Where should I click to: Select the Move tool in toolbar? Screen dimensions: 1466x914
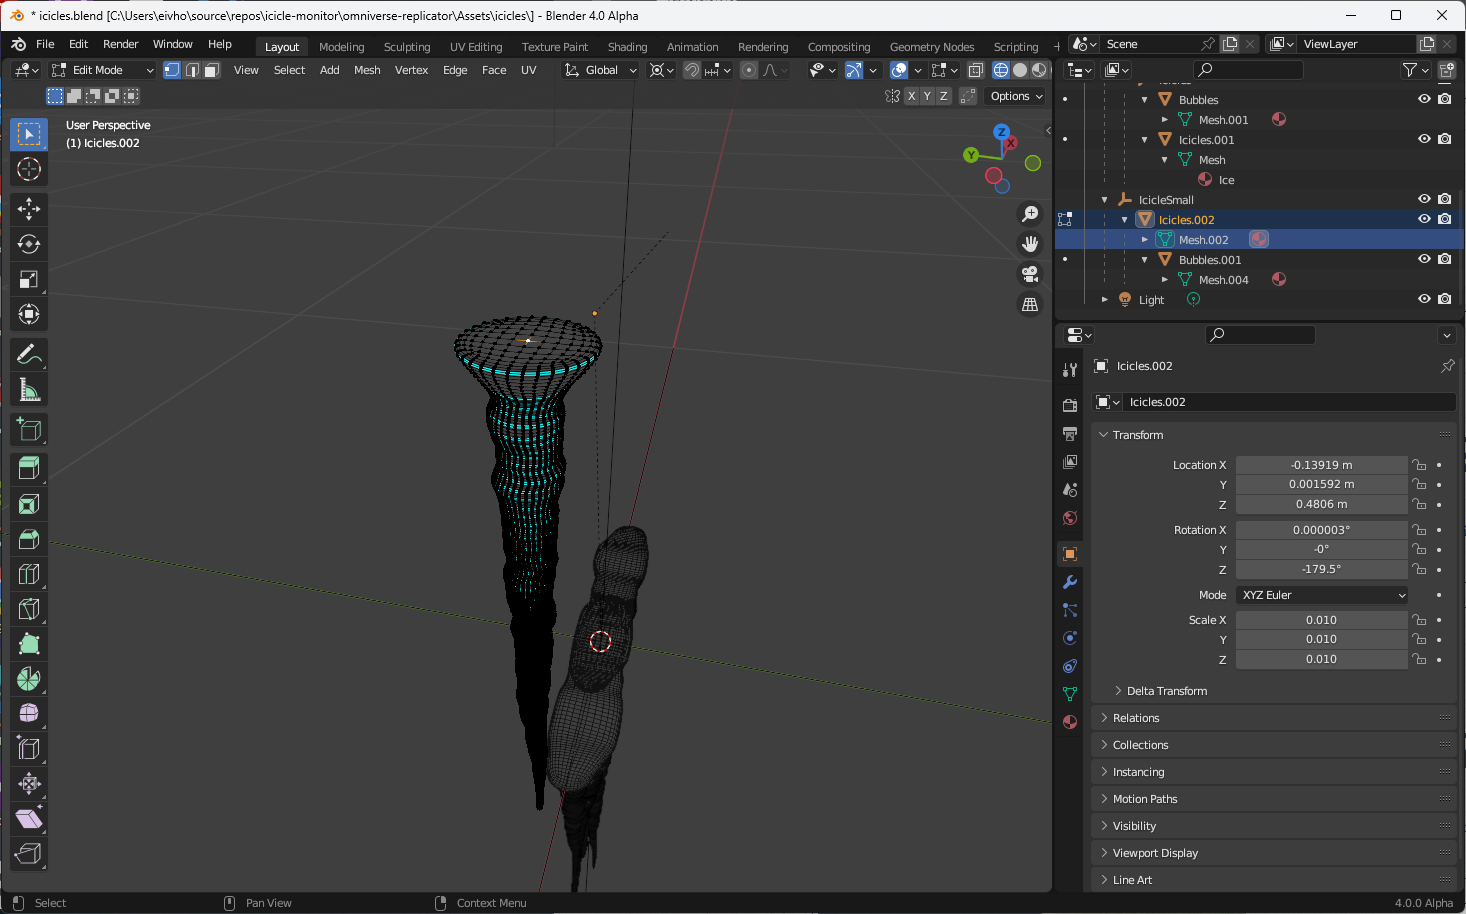(29, 208)
